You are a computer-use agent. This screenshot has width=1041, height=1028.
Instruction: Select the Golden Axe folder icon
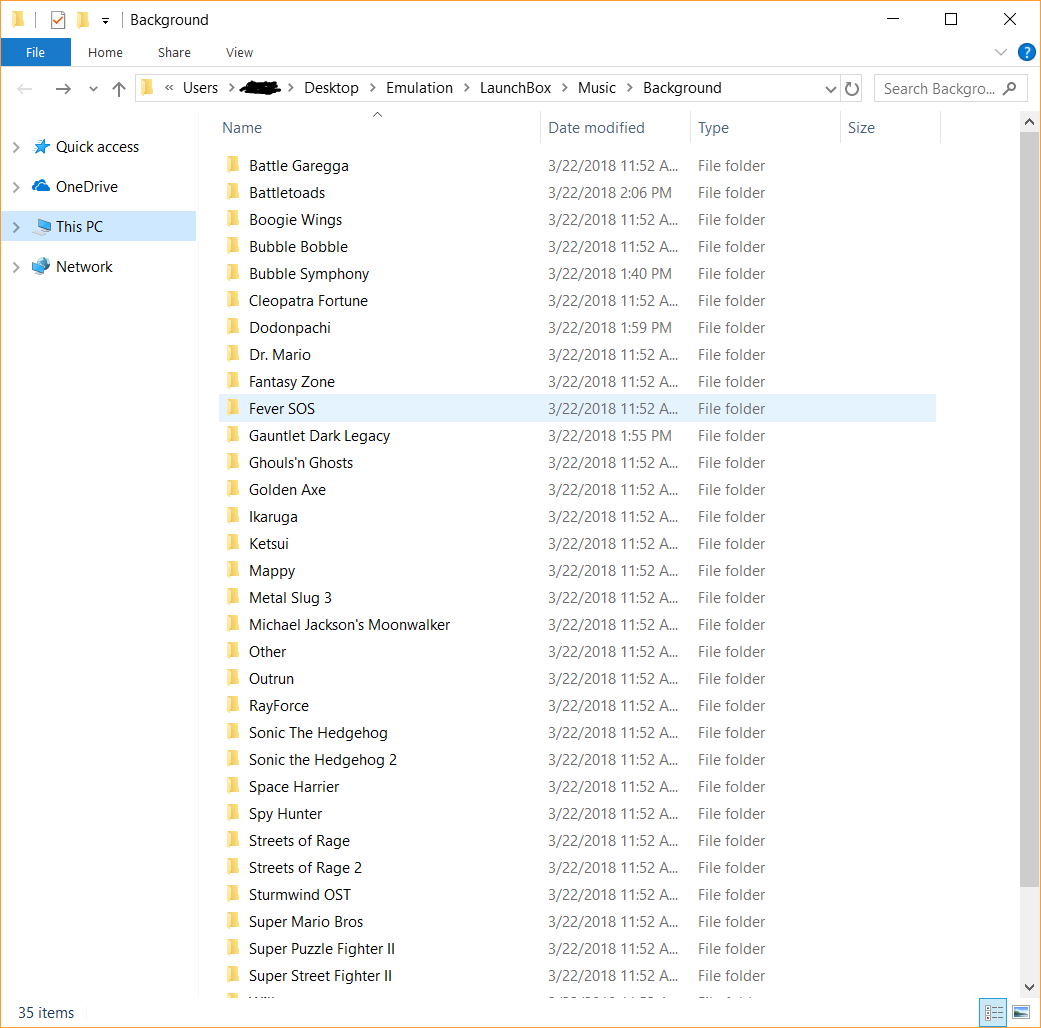coord(233,489)
